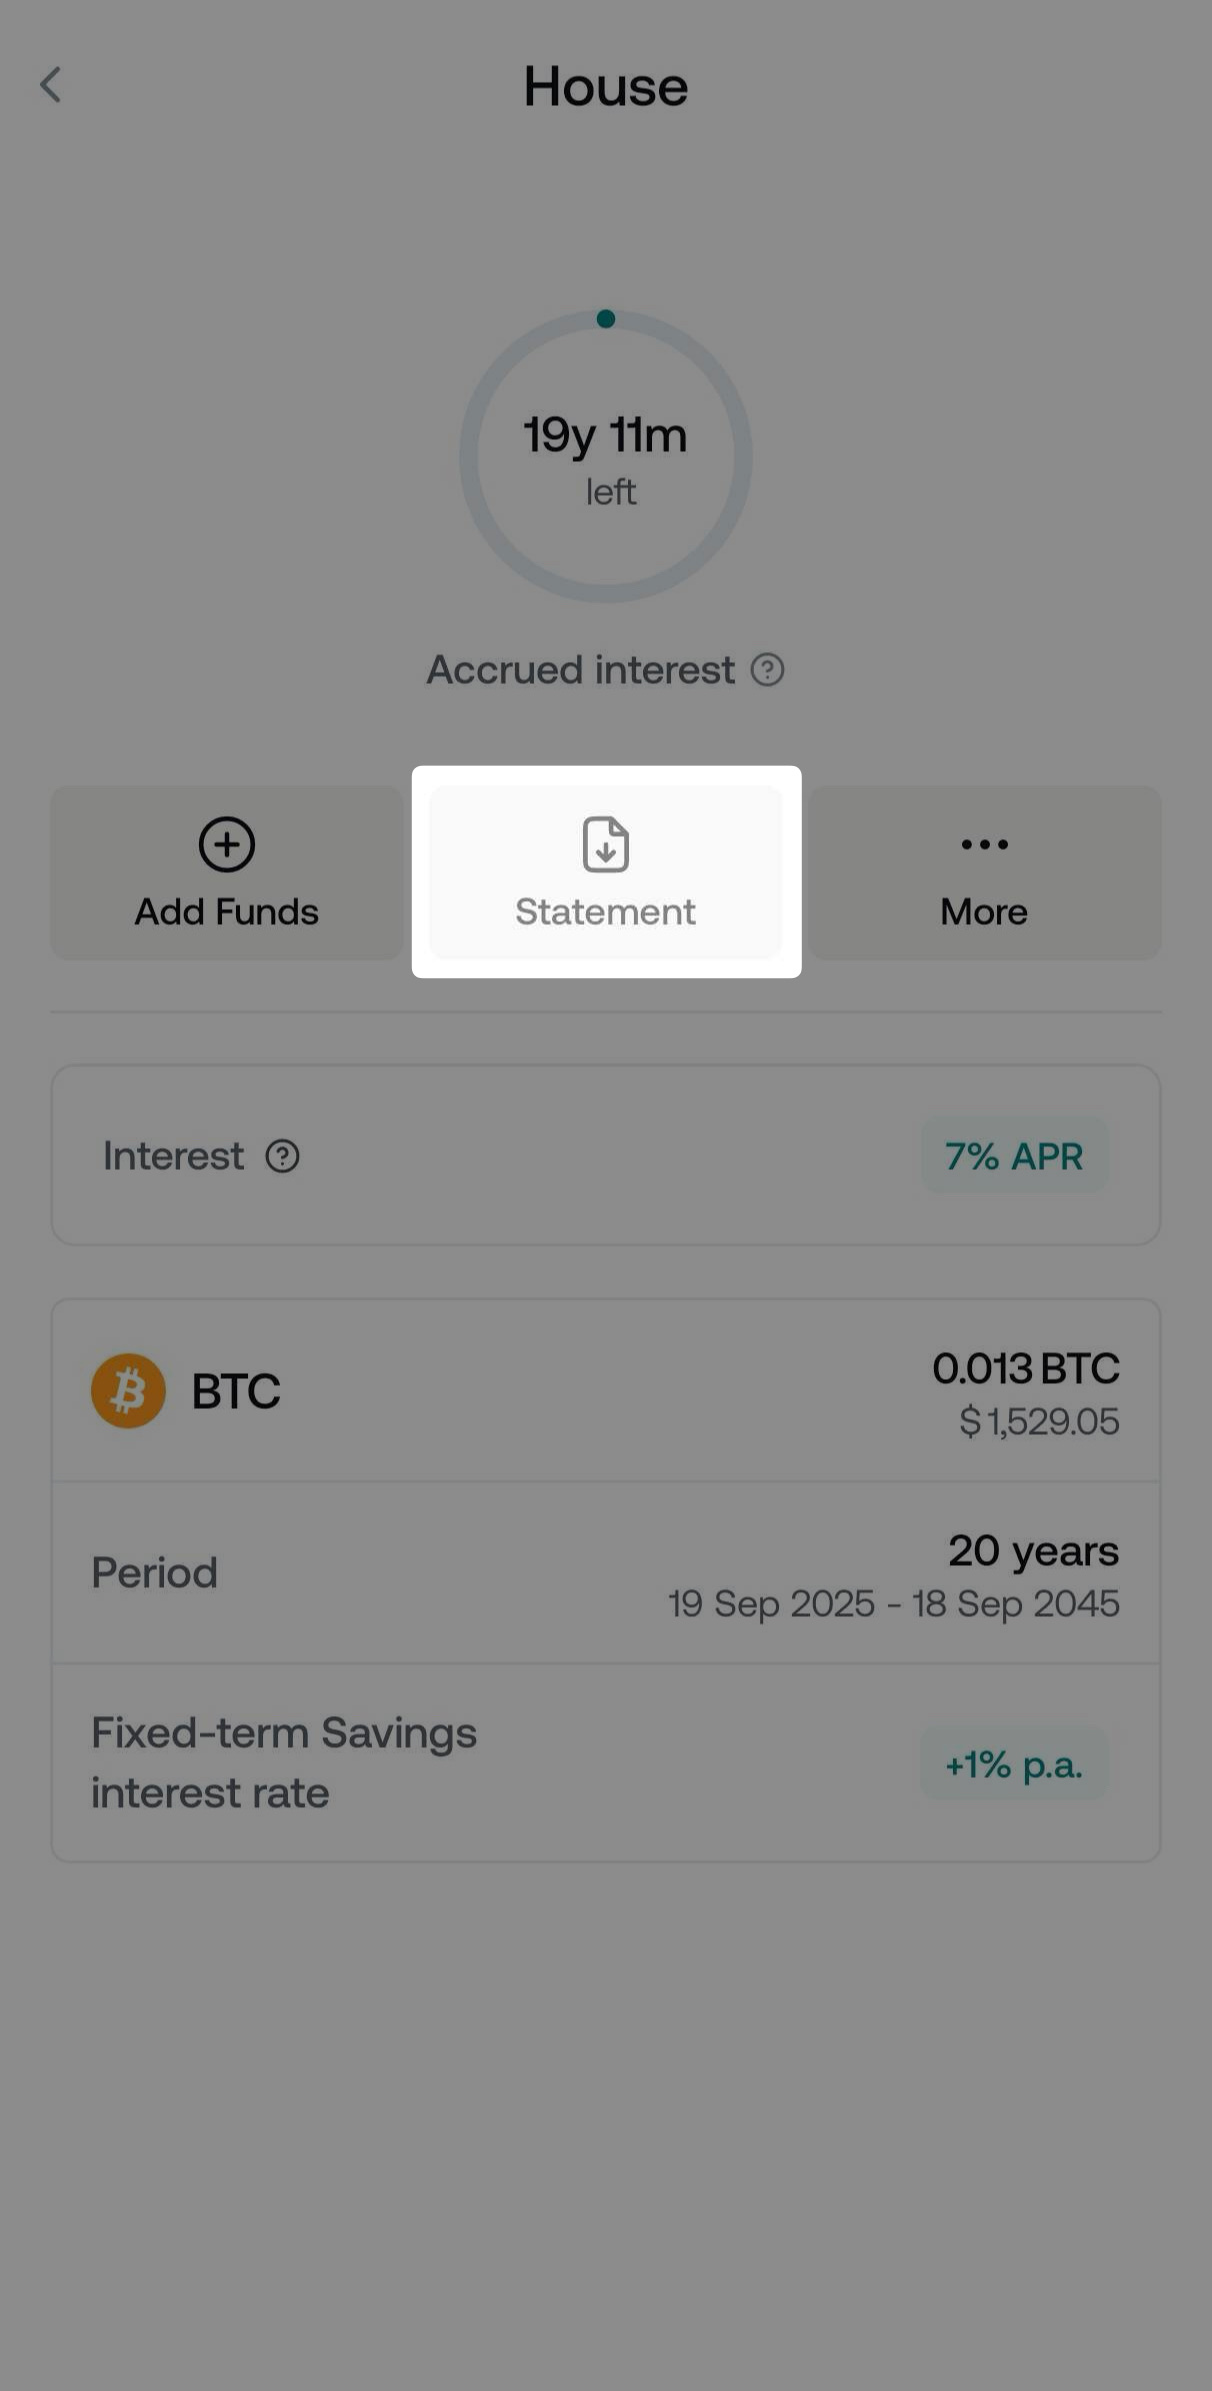Download statement via the document icon
The height and width of the screenshot is (2391, 1212).
(x=605, y=845)
